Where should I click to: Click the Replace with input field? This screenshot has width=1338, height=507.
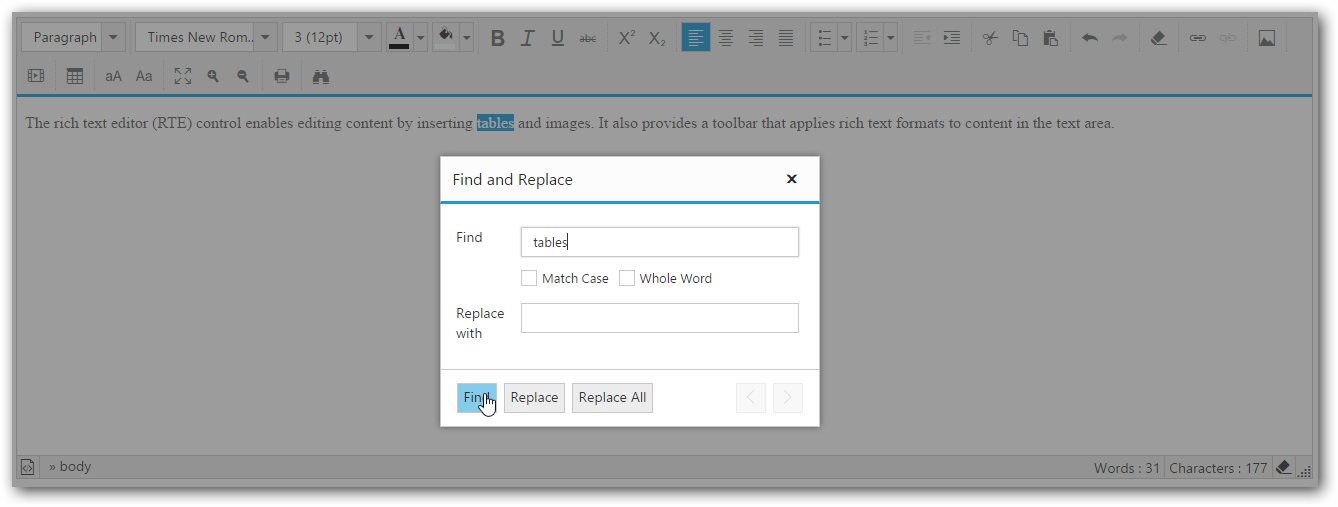coord(660,318)
